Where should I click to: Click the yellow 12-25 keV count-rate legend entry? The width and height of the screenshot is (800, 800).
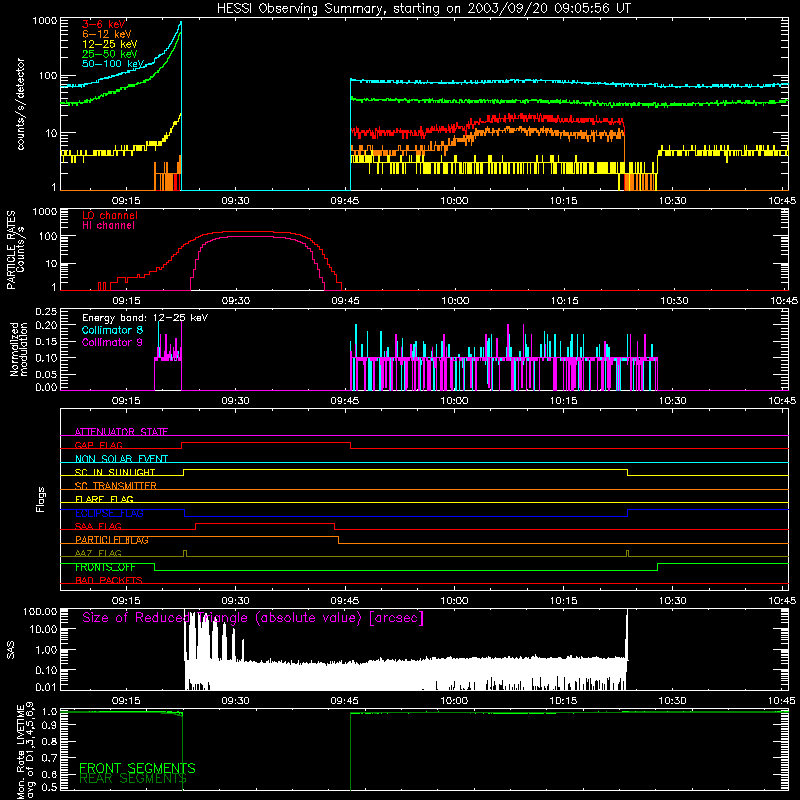(x=110, y=44)
